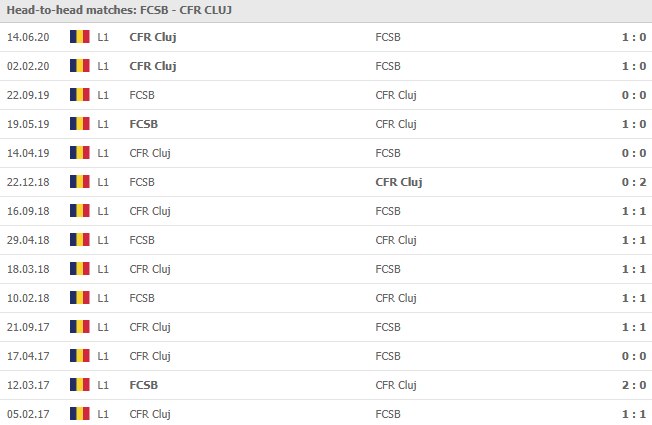Click the Romania flag on the 05.02.17 row
The image size is (652, 425).
80,414
